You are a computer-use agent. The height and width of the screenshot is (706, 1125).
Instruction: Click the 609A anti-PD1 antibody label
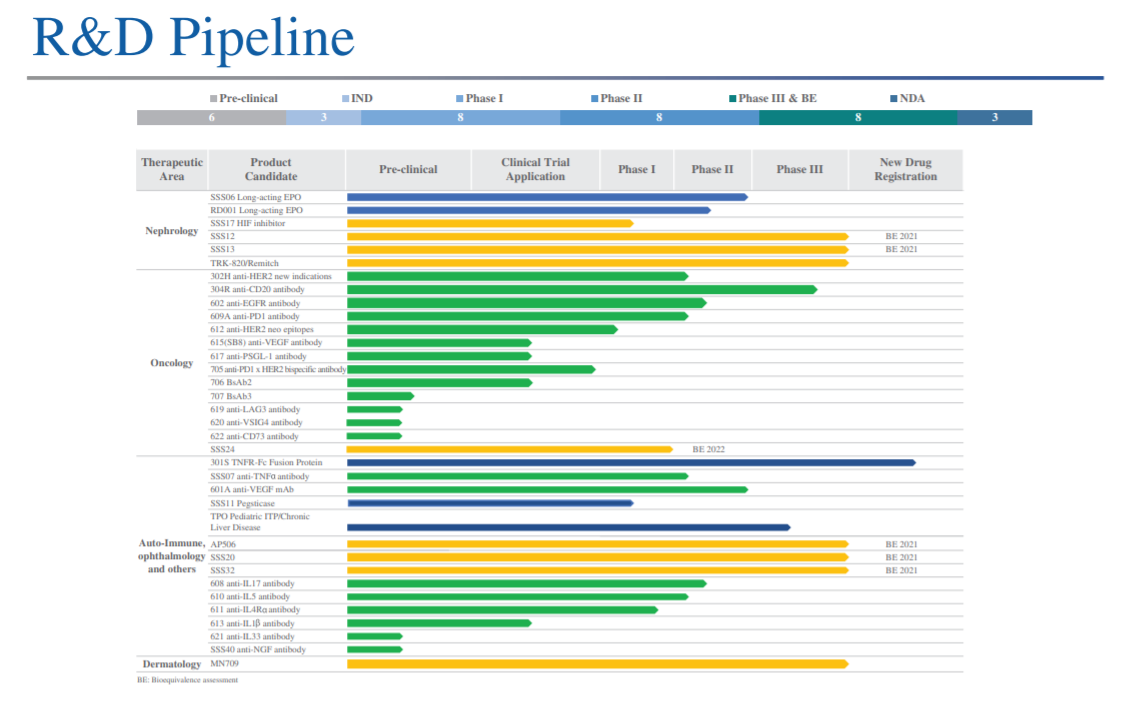click(x=254, y=316)
